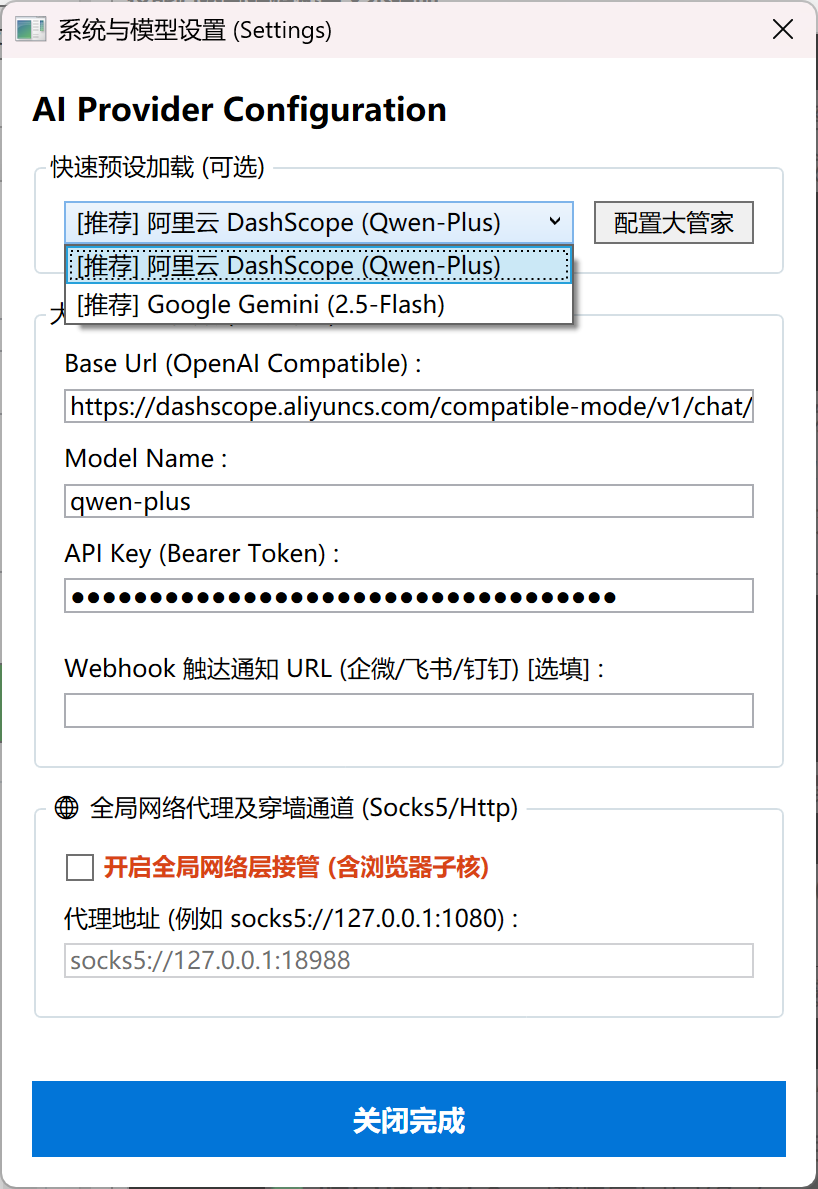Click the 代理地址 socks5 input box
The height and width of the screenshot is (1189, 818).
click(x=408, y=961)
